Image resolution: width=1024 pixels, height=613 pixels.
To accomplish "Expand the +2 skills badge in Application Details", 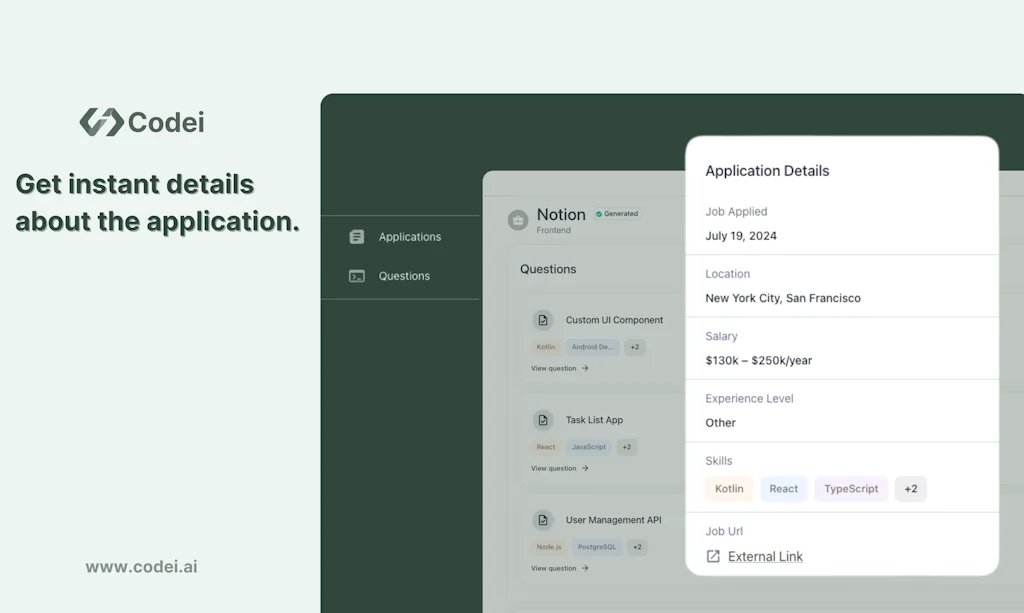I will (x=910, y=489).
